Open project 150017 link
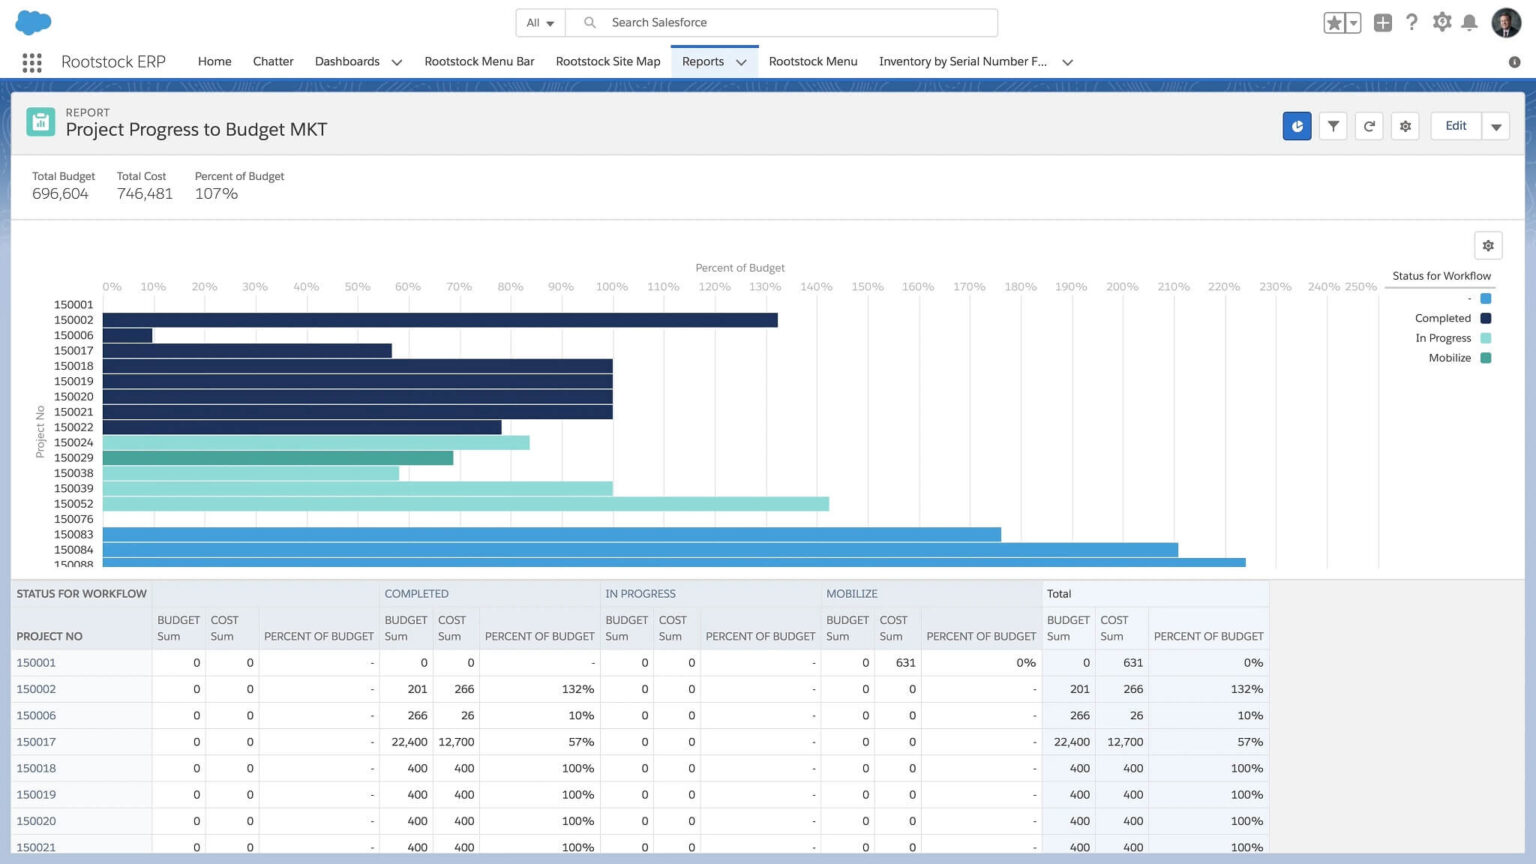The height and width of the screenshot is (864, 1536). tap(36, 742)
